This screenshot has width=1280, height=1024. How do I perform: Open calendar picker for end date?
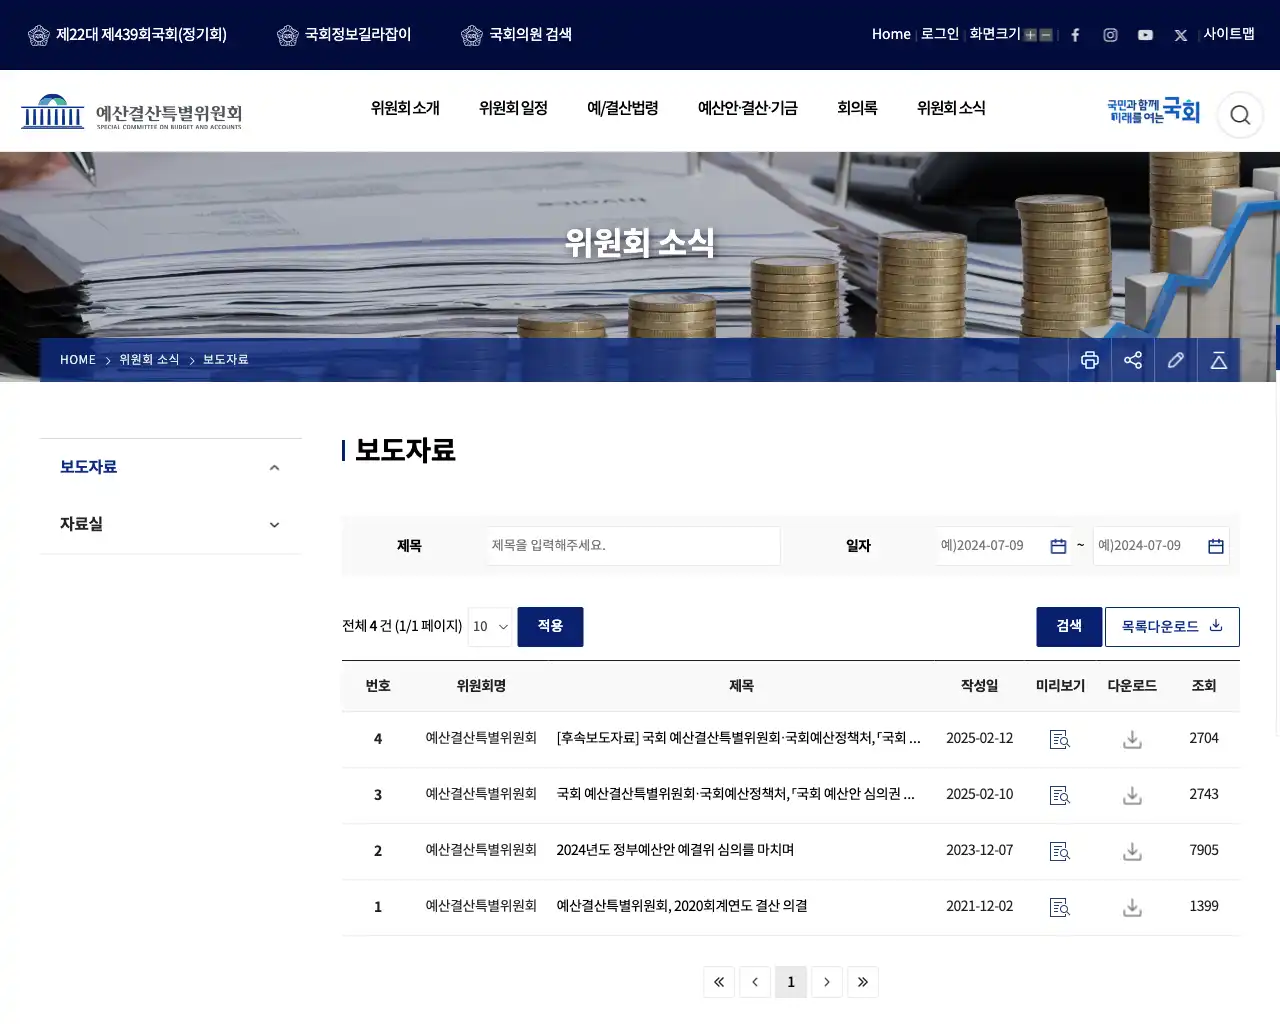pos(1216,546)
